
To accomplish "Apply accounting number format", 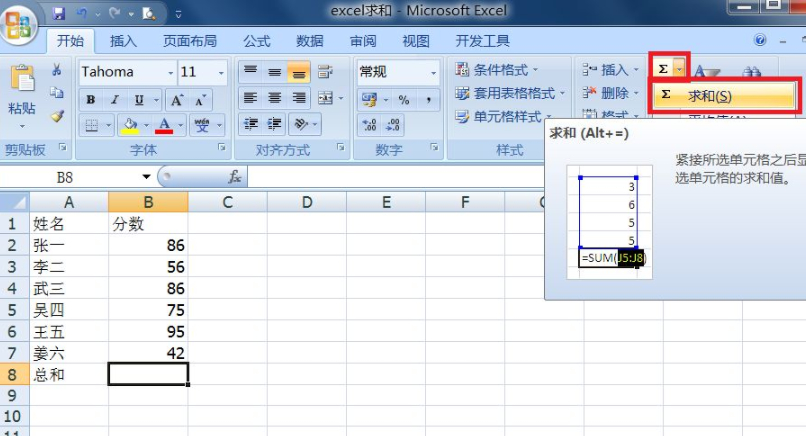I will pos(369,100).
